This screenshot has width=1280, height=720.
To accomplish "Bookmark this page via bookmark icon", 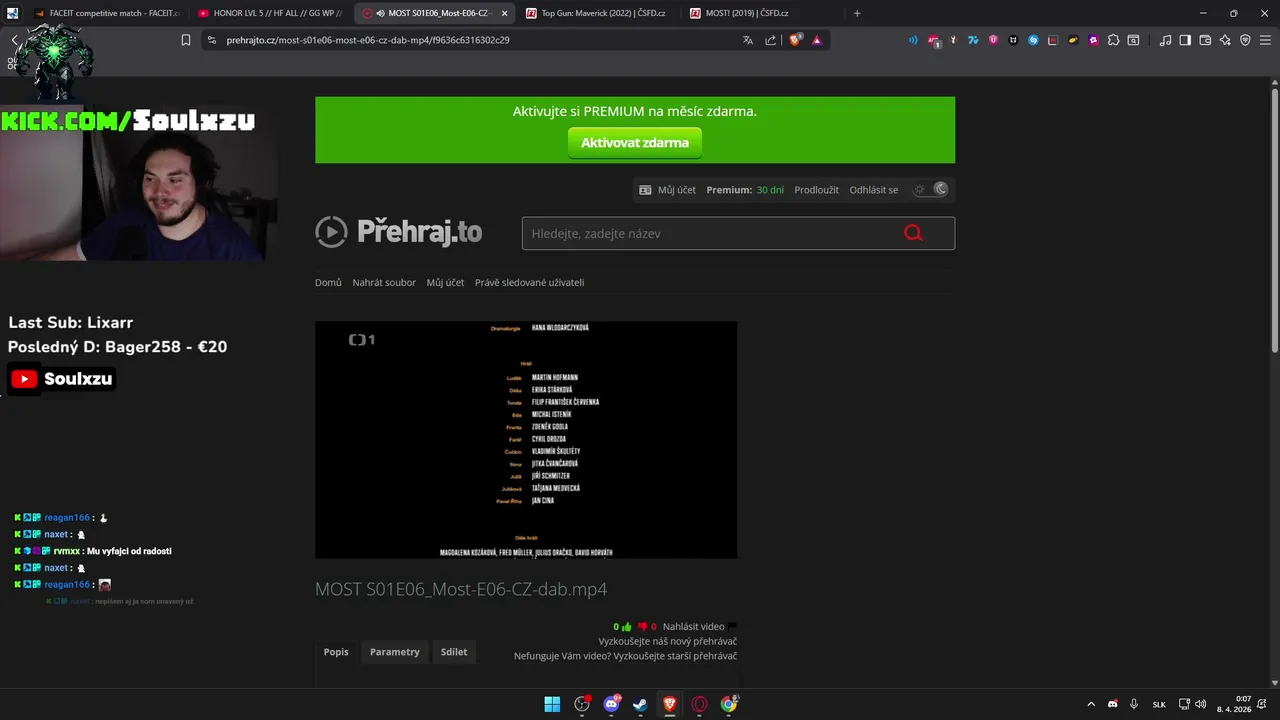I will point(186,40).
